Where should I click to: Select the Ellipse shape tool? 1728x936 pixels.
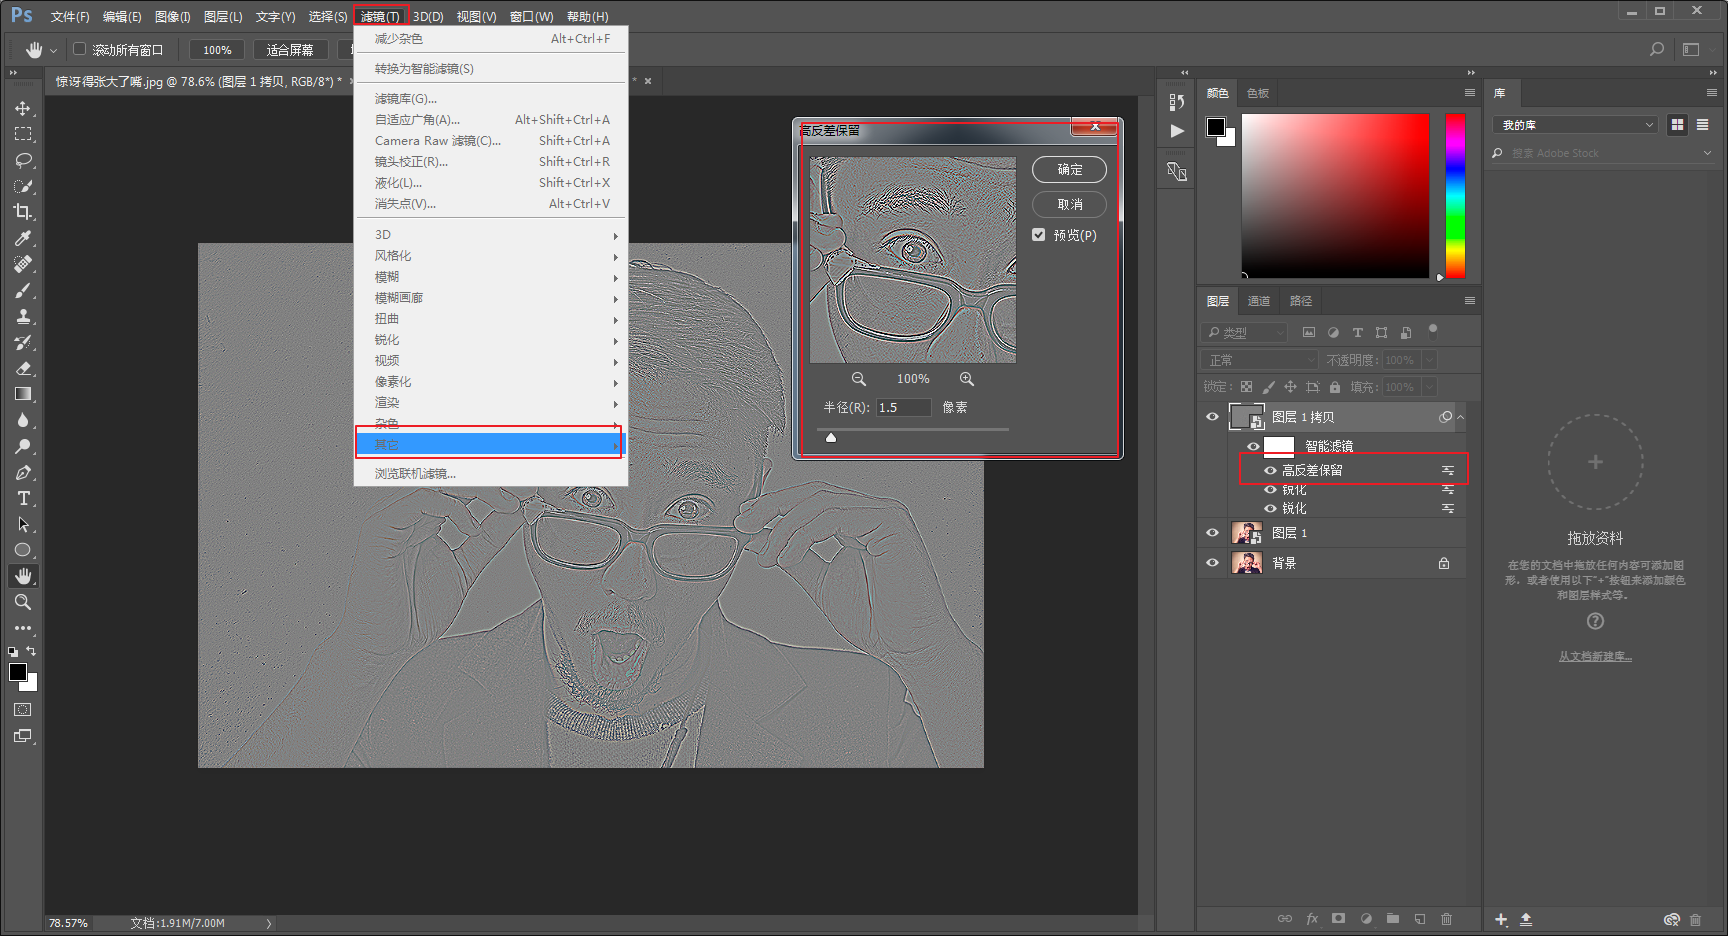22,550
